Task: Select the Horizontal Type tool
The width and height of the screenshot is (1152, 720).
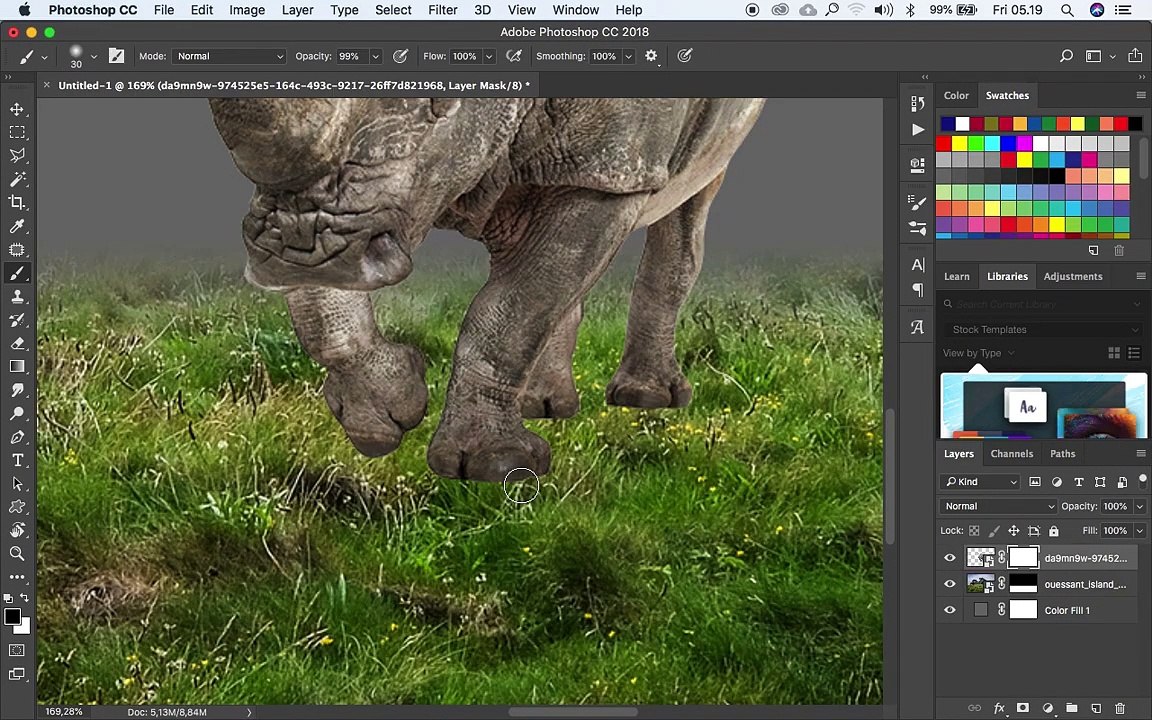Action: pos(17,461)
